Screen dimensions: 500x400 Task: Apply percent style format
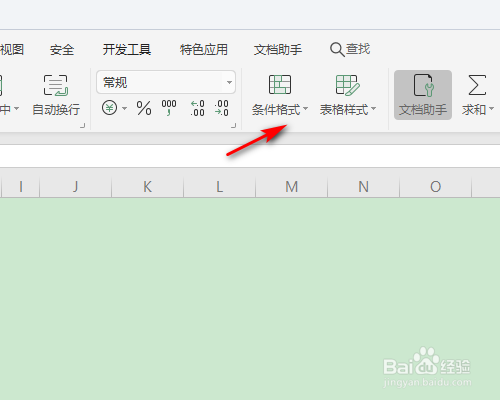(144, 108)
